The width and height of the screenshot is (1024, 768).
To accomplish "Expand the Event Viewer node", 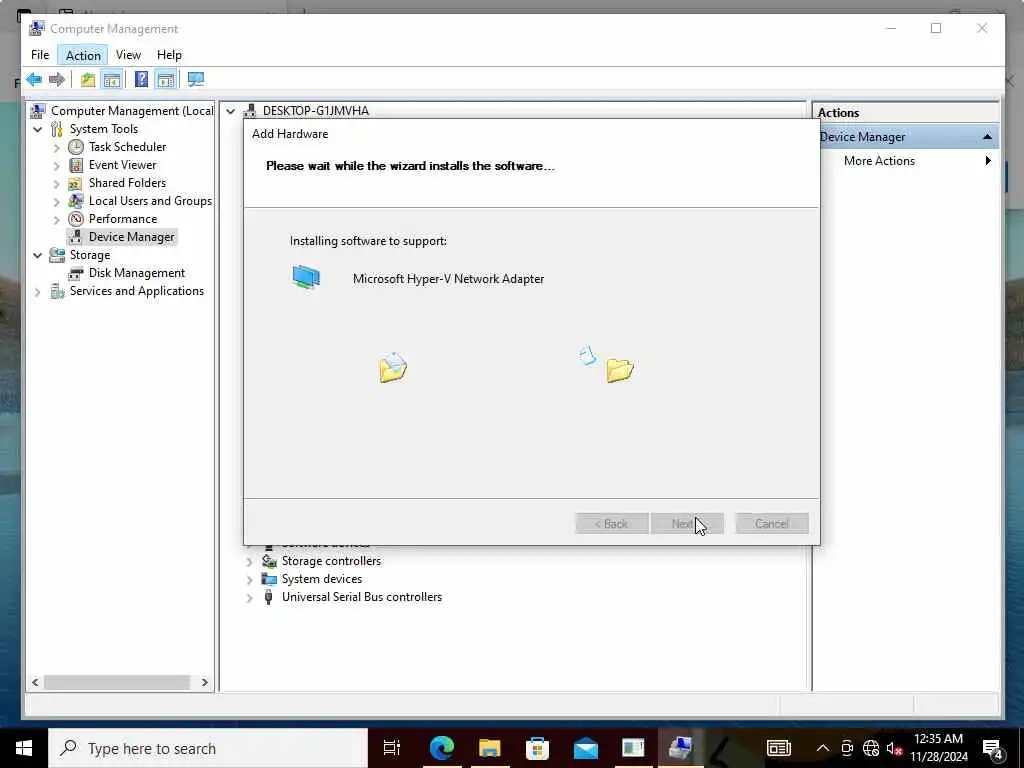I will (x=57, y=165).
